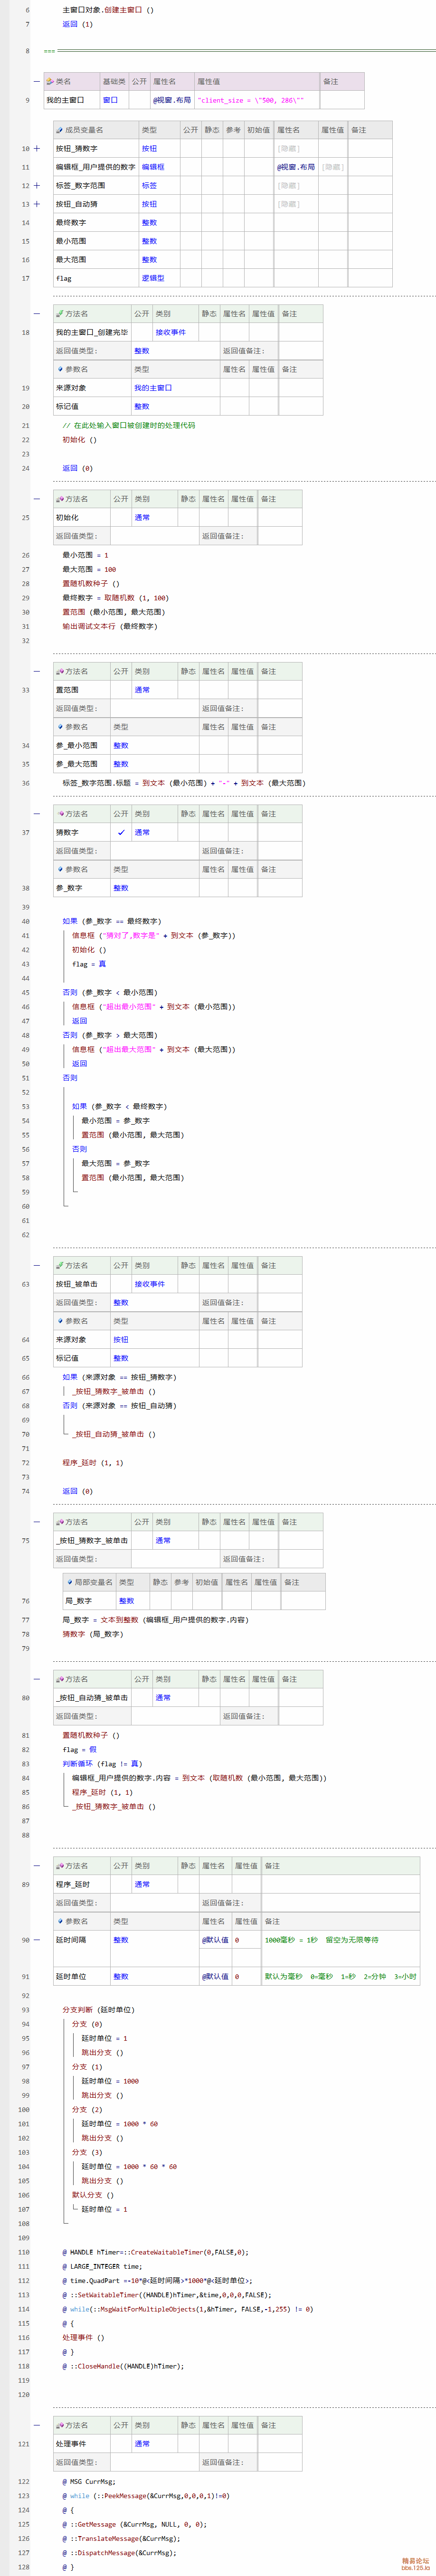Click method icon above _按钮_猜数字_被单击
436x2576 pixels.
click(59, 1521)
